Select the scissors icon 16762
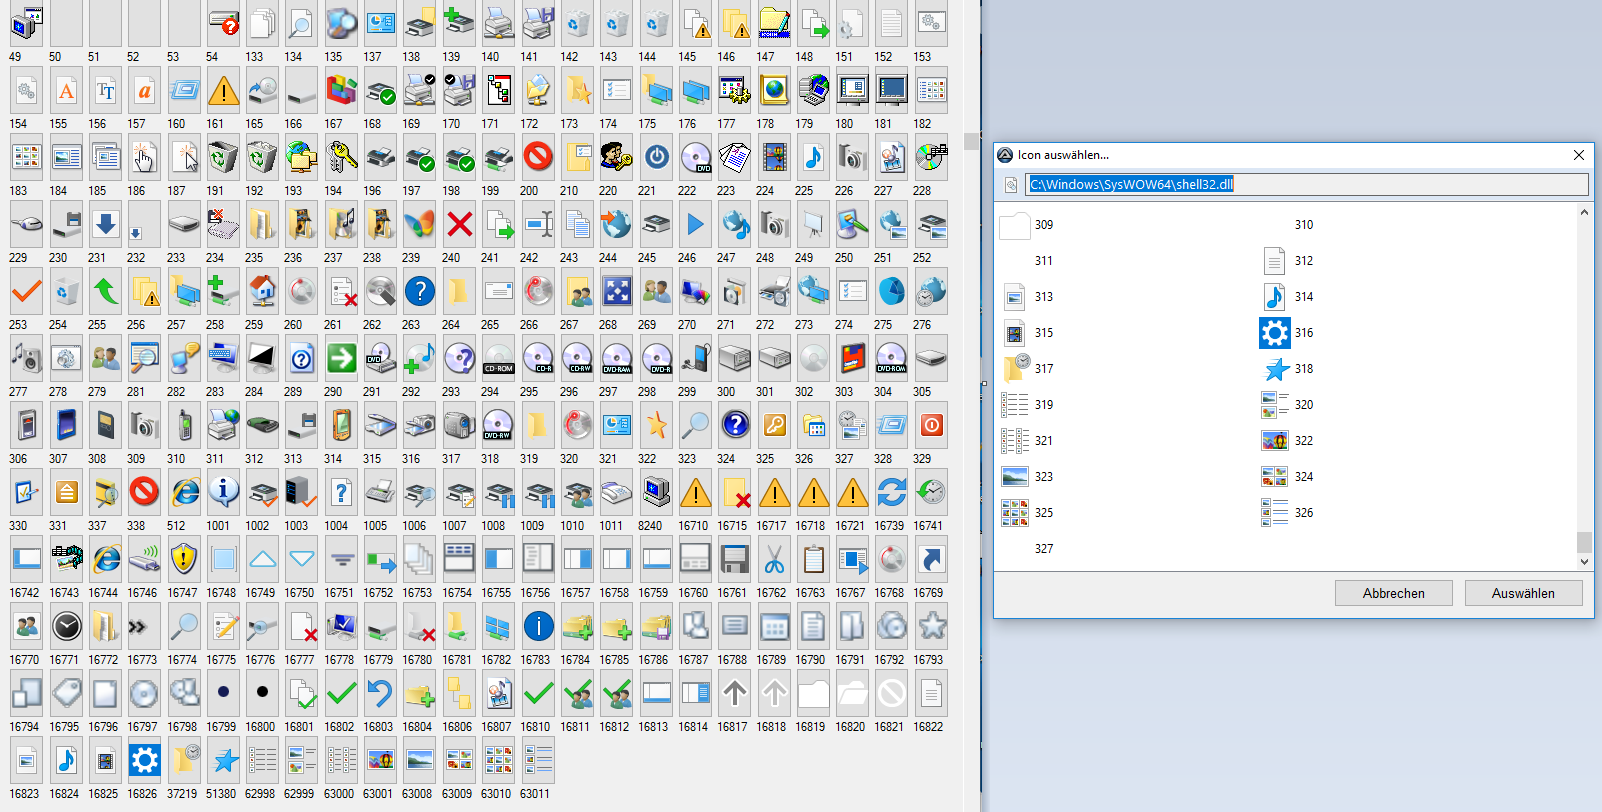Viewport: 1602px width, 812px height. (x=774, y=559)
